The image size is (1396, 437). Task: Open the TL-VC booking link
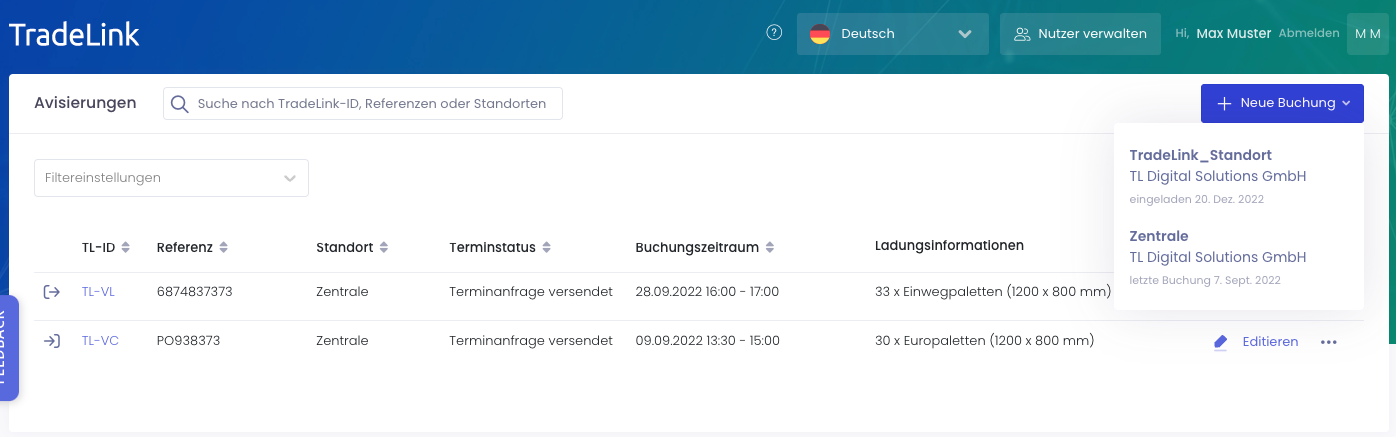[100, 341]
